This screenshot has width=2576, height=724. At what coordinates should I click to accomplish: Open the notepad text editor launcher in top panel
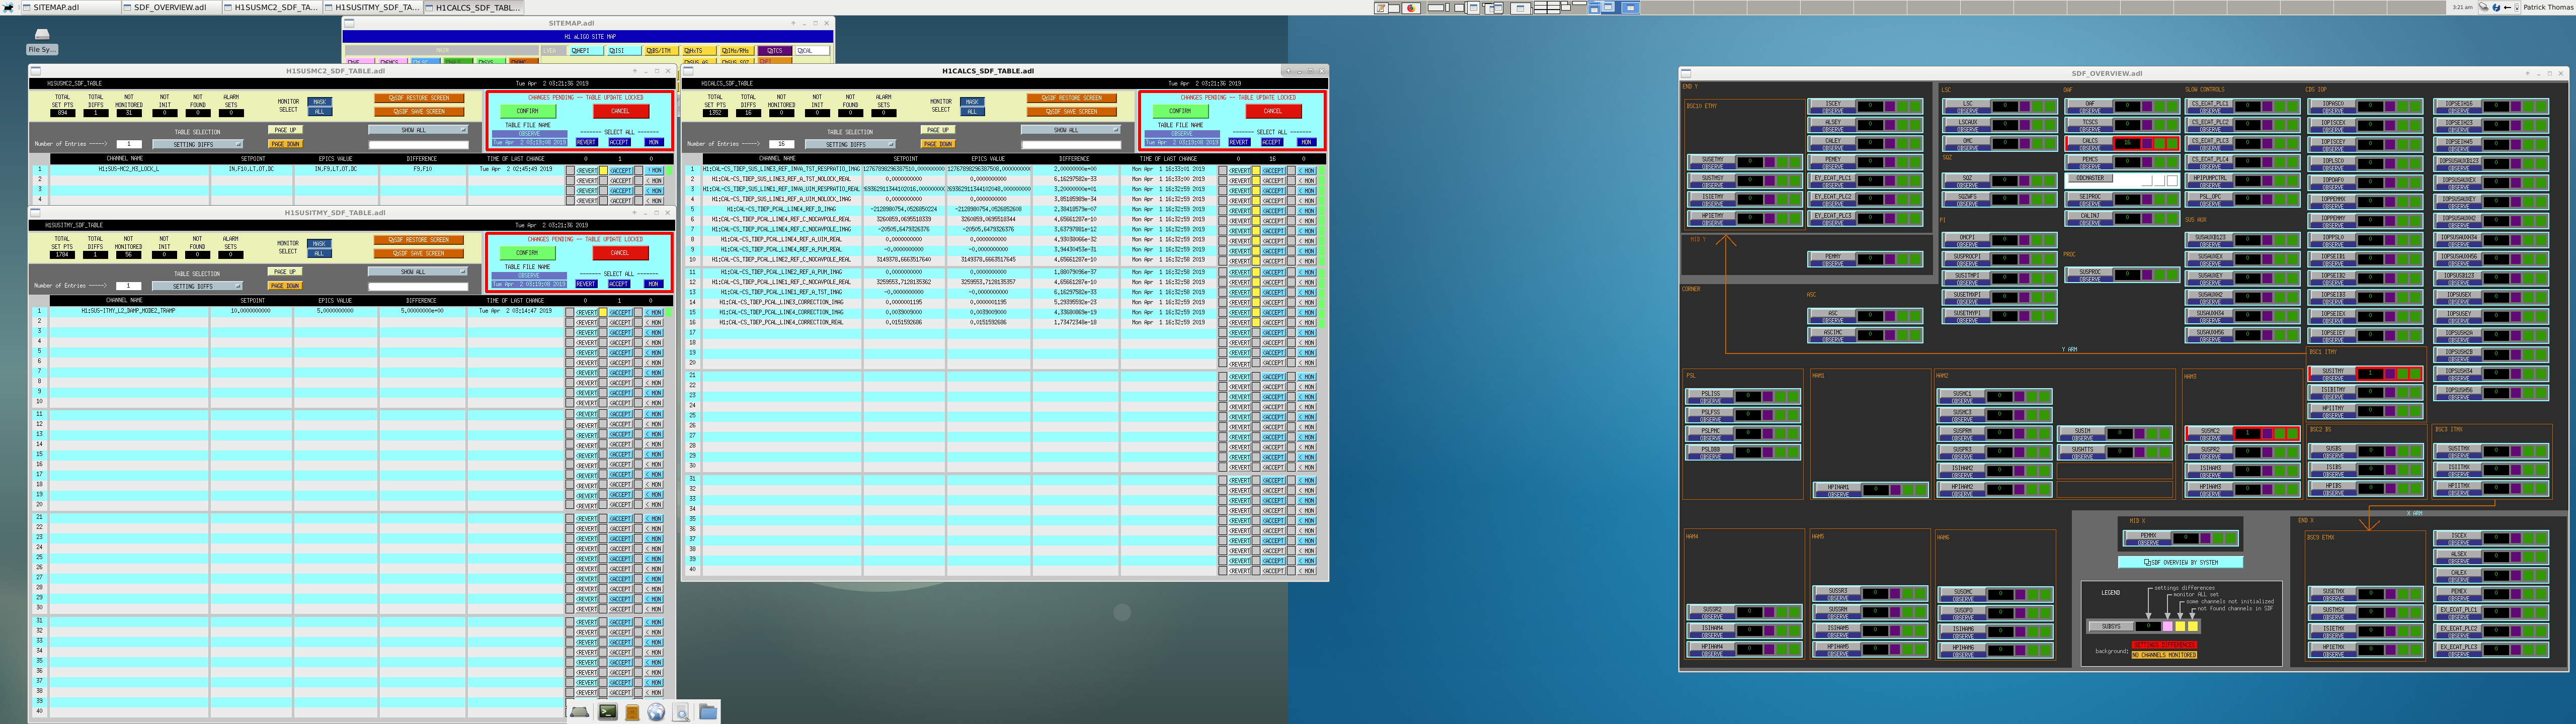point(1381,8)
